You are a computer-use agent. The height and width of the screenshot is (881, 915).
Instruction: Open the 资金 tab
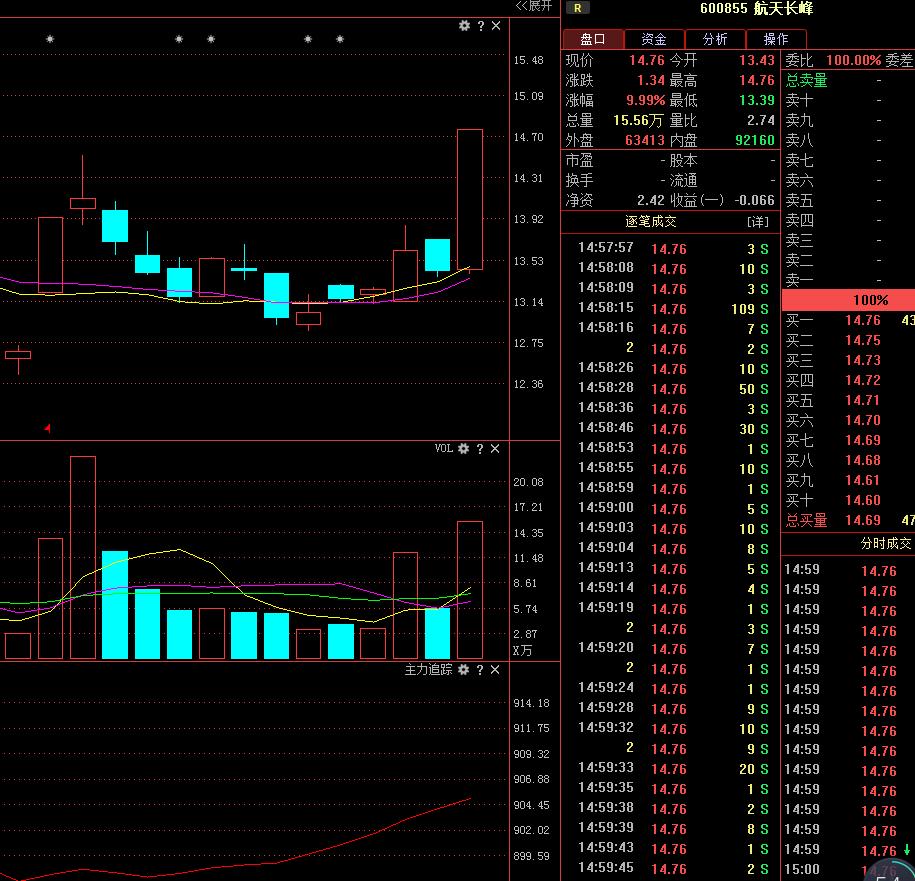click(x=654, y=39)
